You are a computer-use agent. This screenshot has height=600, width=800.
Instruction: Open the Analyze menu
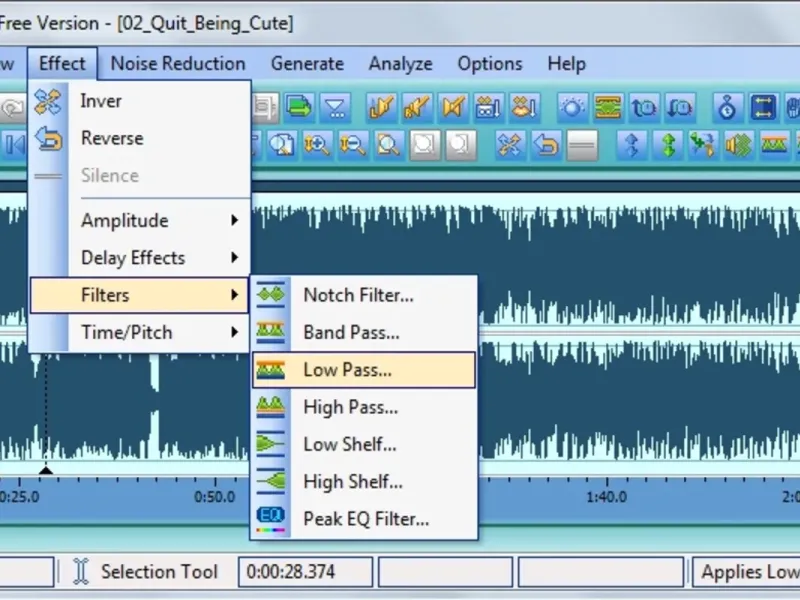click(401, 64)
